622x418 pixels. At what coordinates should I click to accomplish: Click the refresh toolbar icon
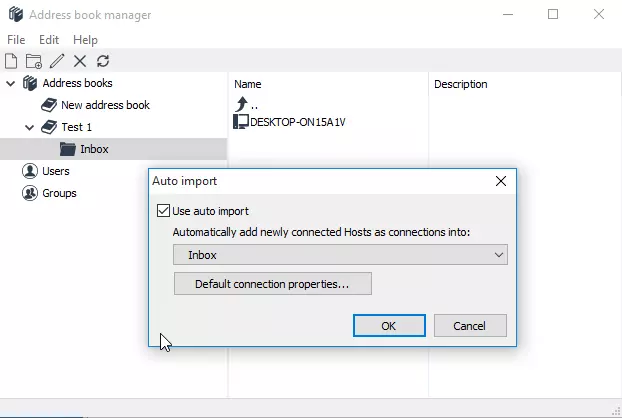(103, 61)
